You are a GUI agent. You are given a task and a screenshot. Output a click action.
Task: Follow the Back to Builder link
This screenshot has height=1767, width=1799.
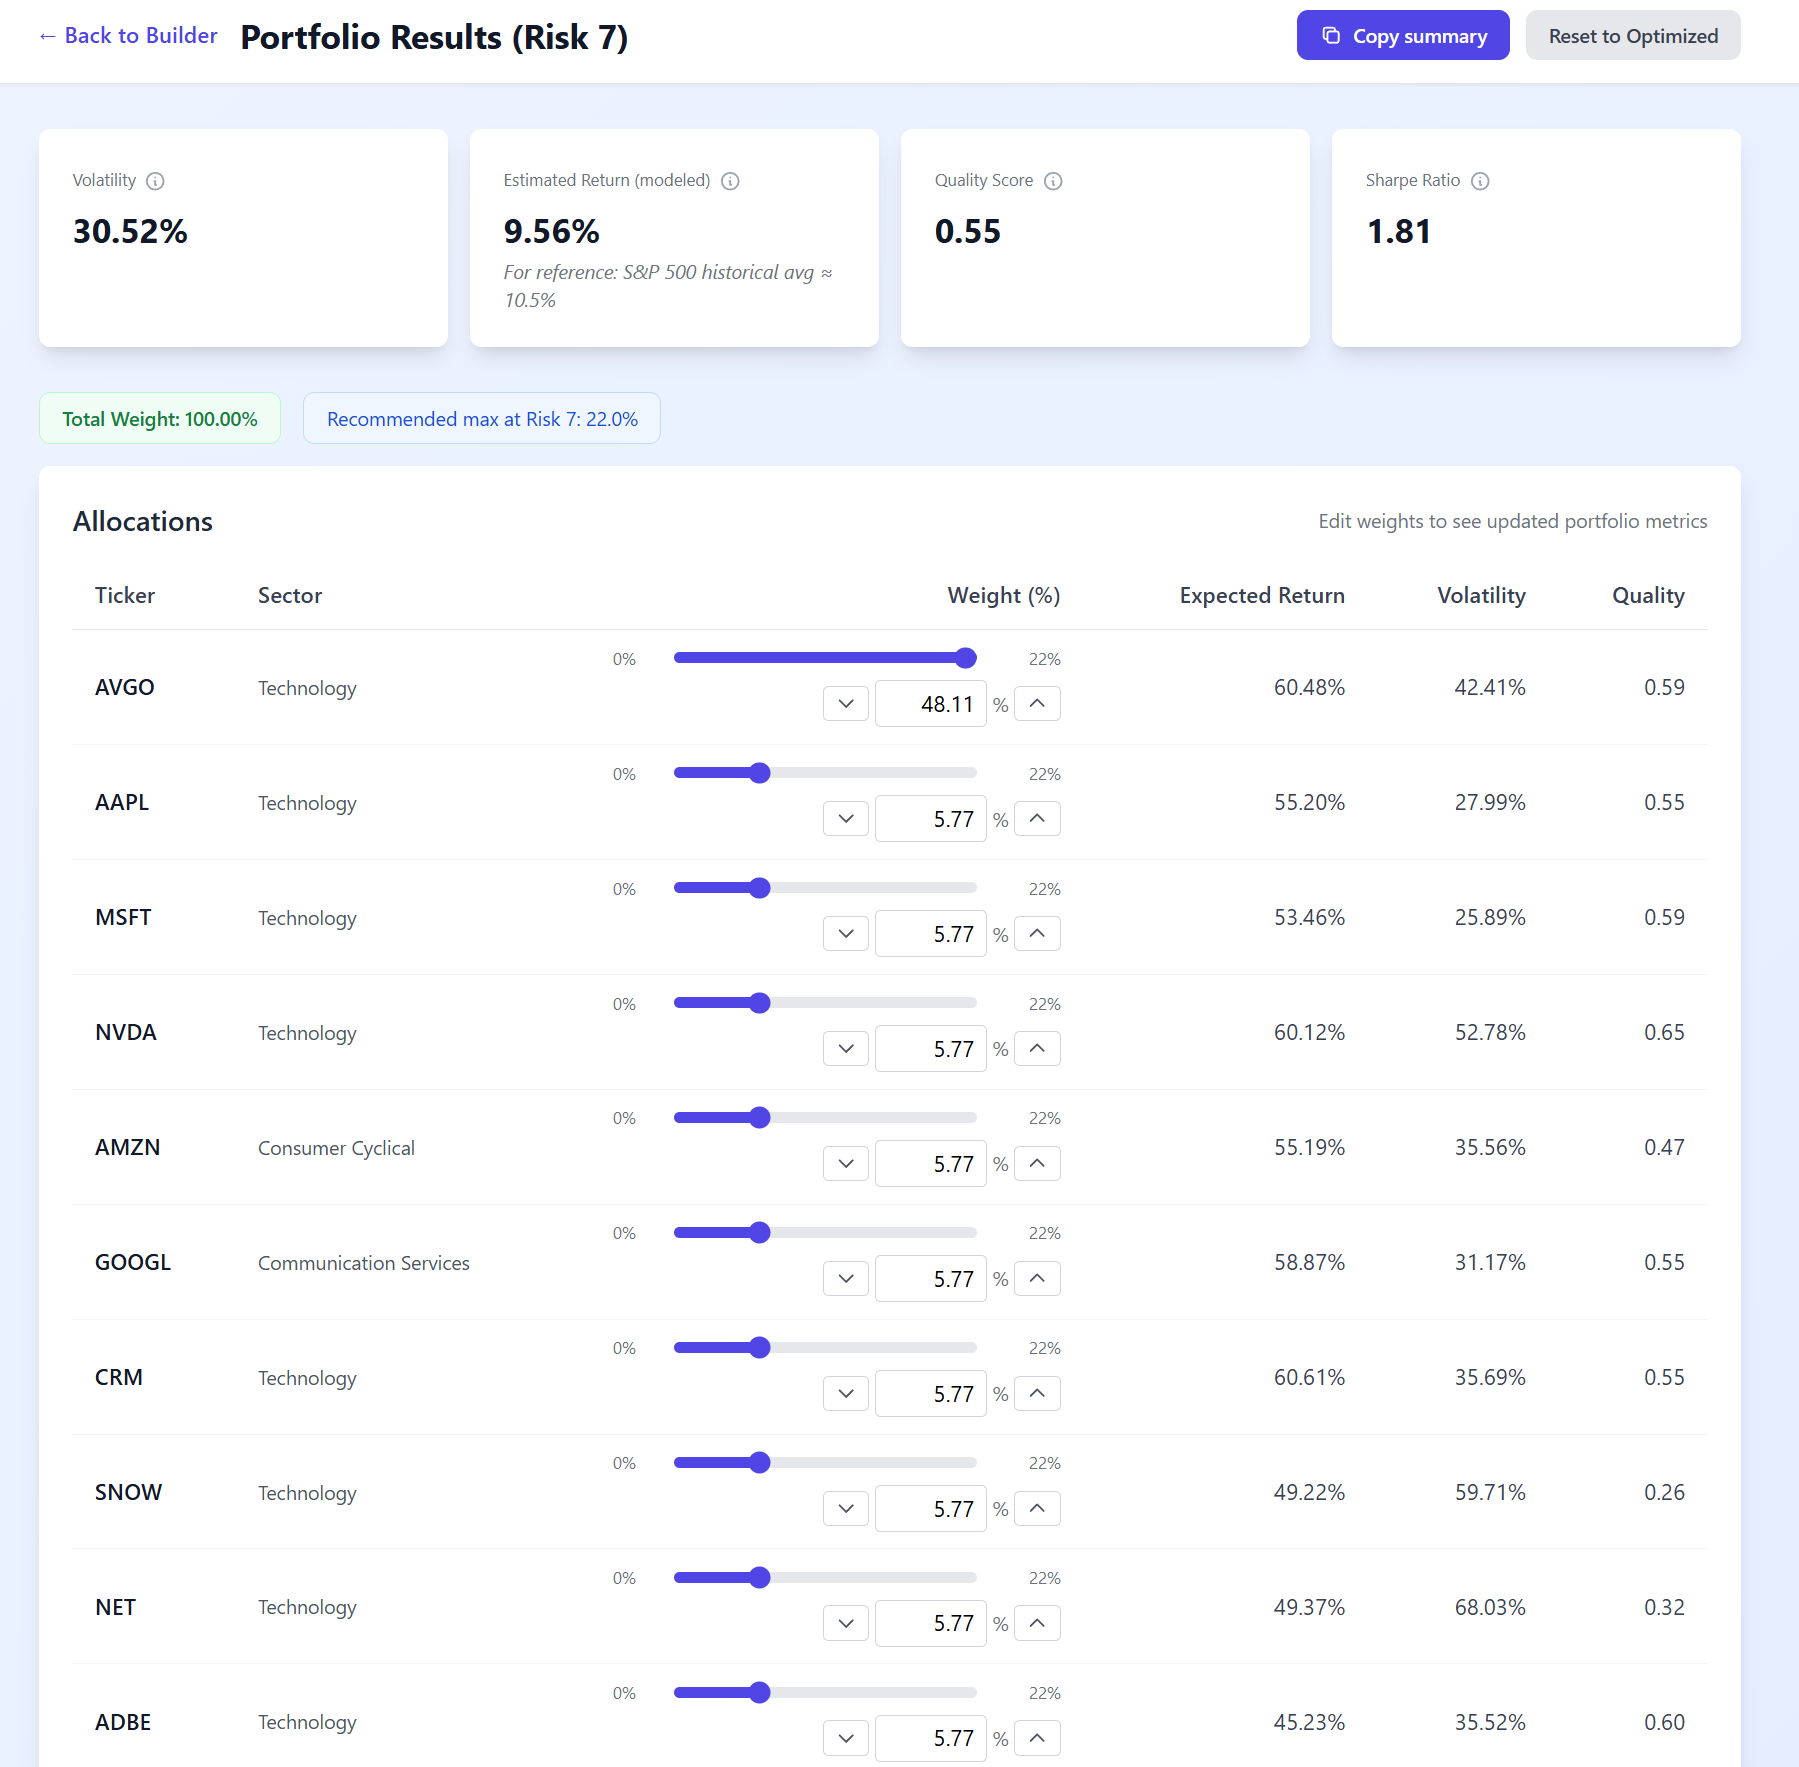point(127,35)
